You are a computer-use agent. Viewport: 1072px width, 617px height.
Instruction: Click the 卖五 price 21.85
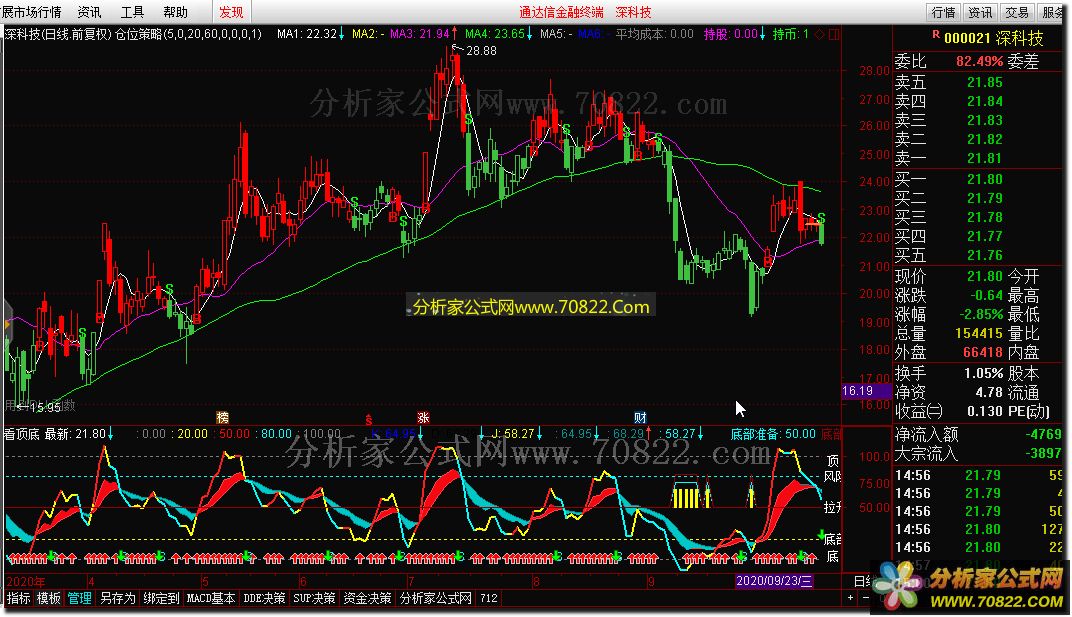[x=984, y=83]
